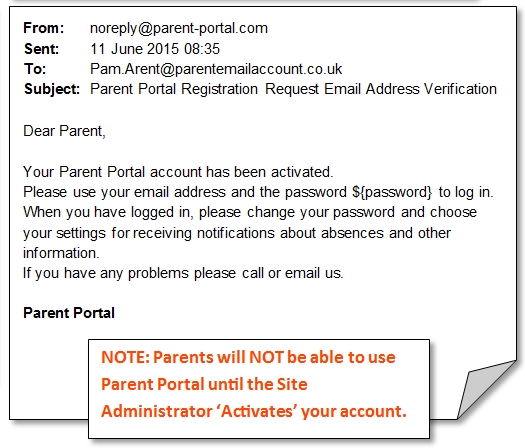Viewport: 525px width, 448px height.
Task: Click the Subject: label
Action: pyautogui.click(x=52, y=90)
